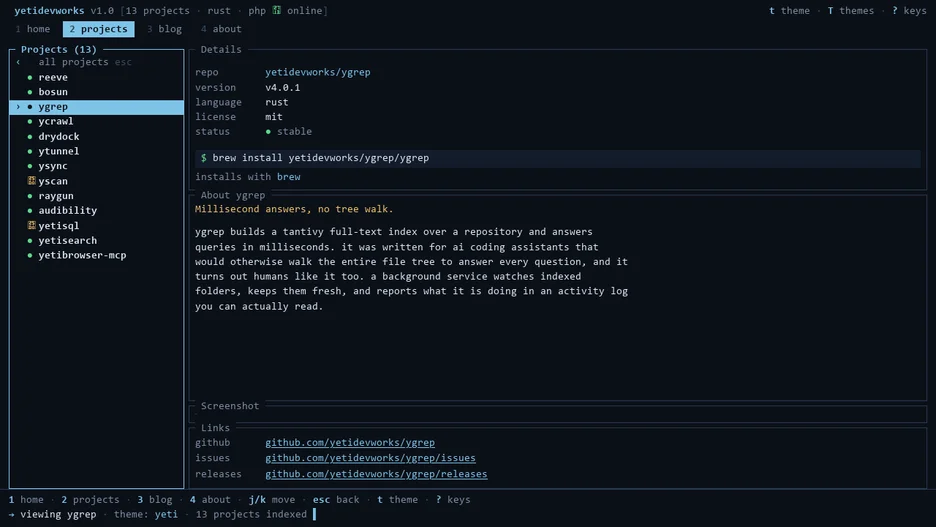Click '13 projects indexed' status text
Viewport: 936px width, 527px height.
pos(251,514)
